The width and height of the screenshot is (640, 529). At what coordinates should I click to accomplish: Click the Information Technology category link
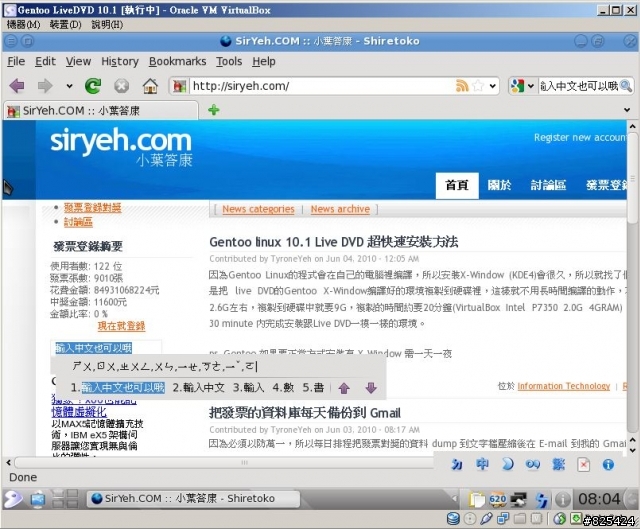point(563,386)
